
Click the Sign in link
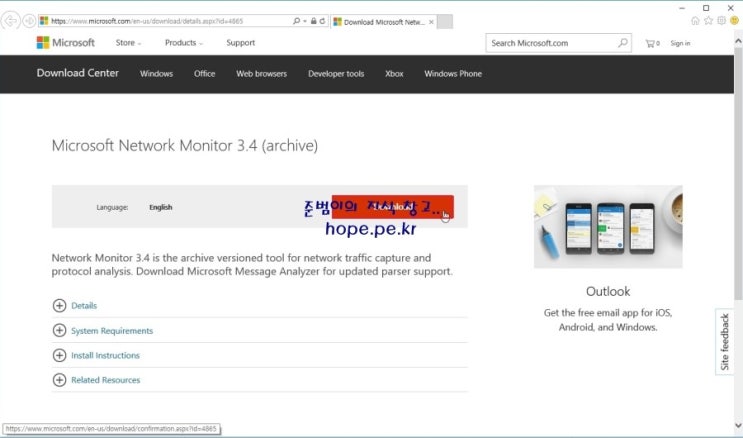680,43
